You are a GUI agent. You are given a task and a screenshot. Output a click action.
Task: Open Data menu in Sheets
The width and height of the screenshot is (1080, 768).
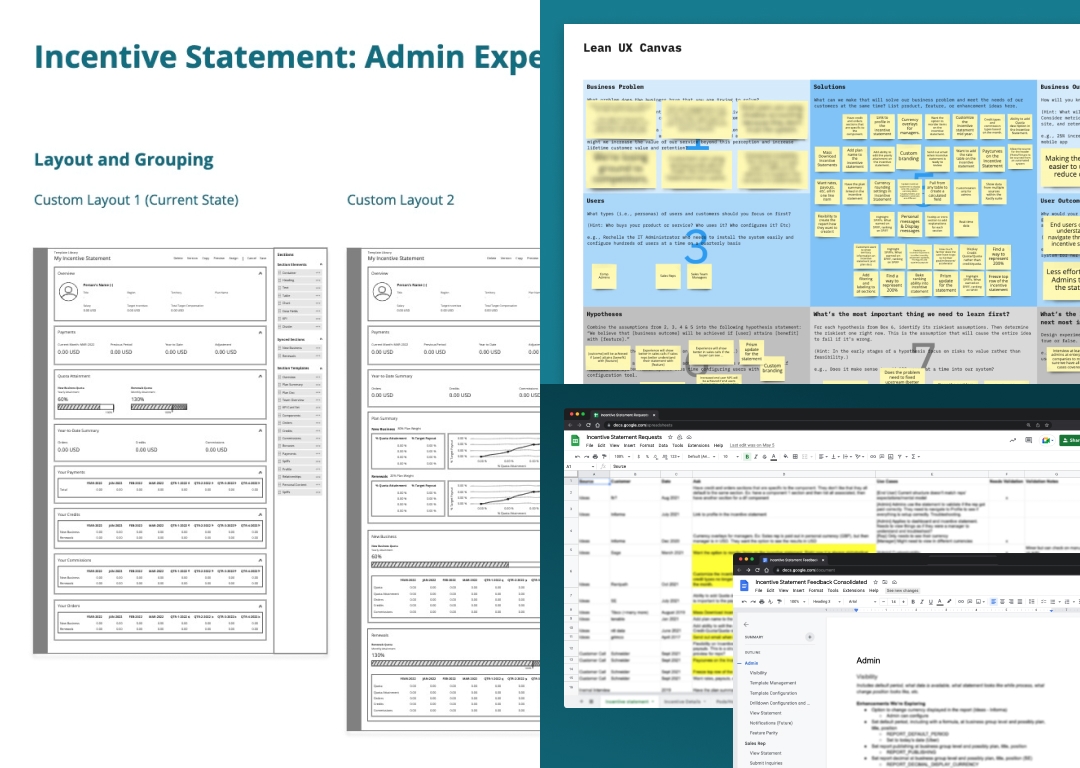coord(663,446)
